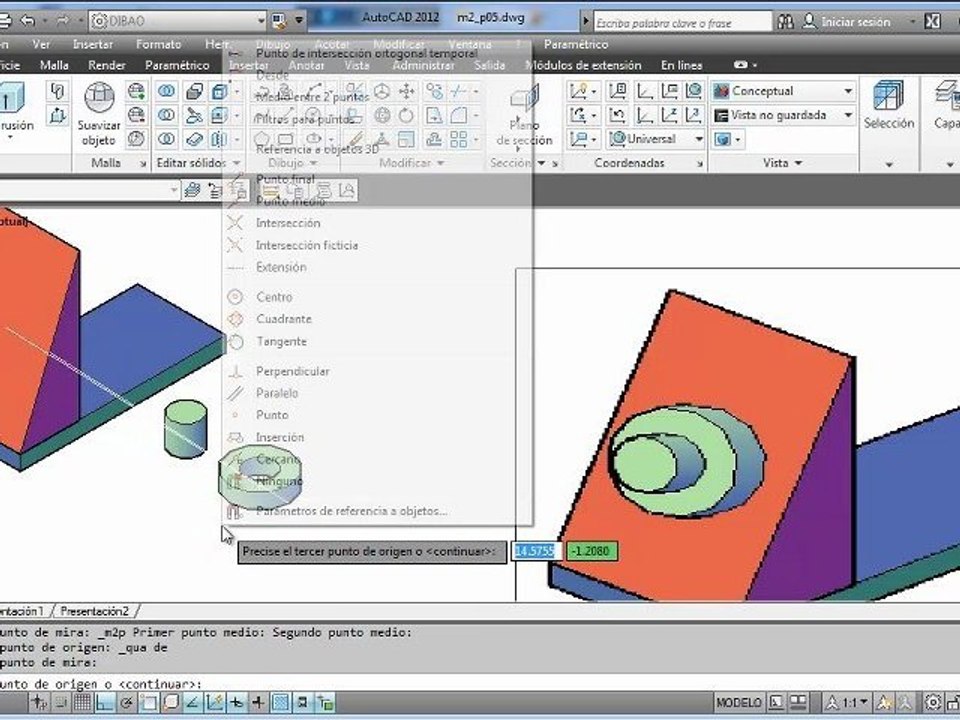Select Cuadrante object snap option
The image size is (960, 720).
(x=284, y=319)
